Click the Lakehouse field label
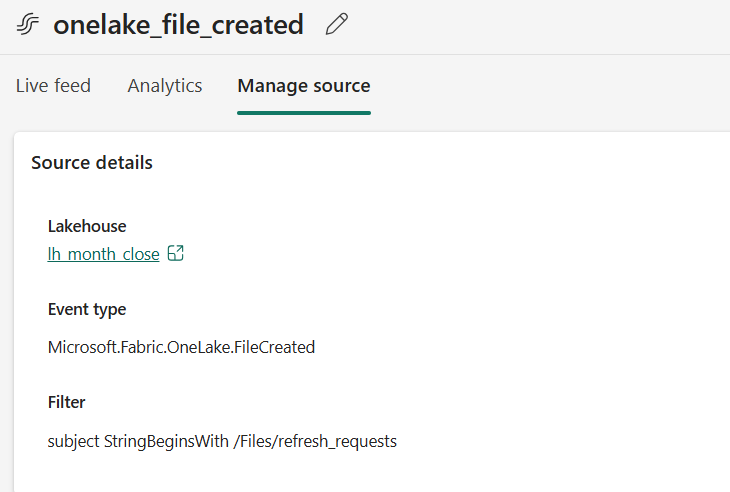Screen dimensions: 730x492 coord(87,226)
